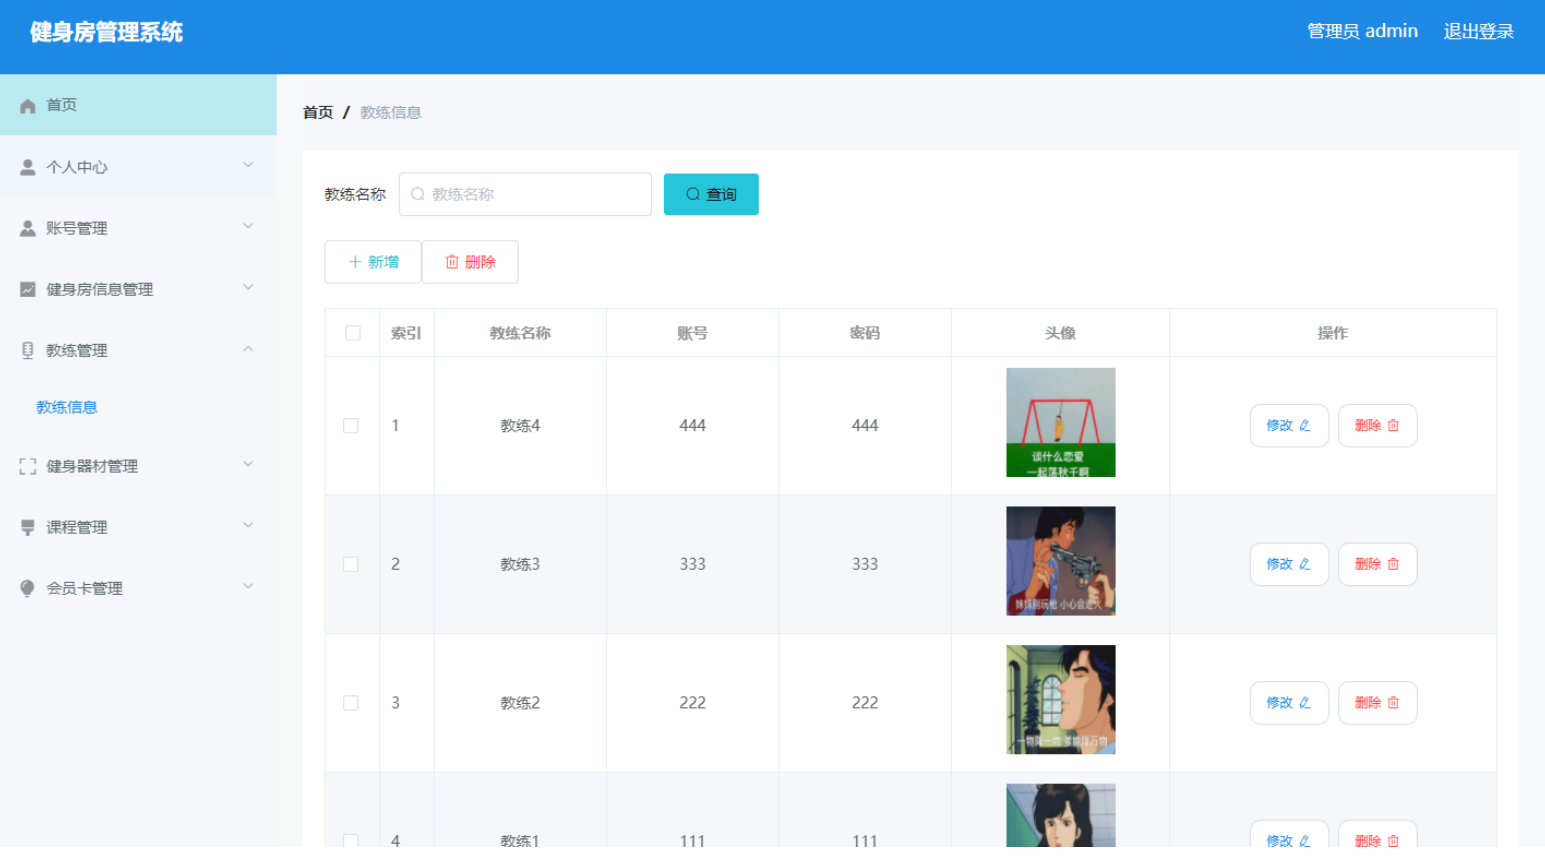The image size is (1545, 857).
Task: Click the trash icon in 教练2 row
Action: coord(1393,703)
